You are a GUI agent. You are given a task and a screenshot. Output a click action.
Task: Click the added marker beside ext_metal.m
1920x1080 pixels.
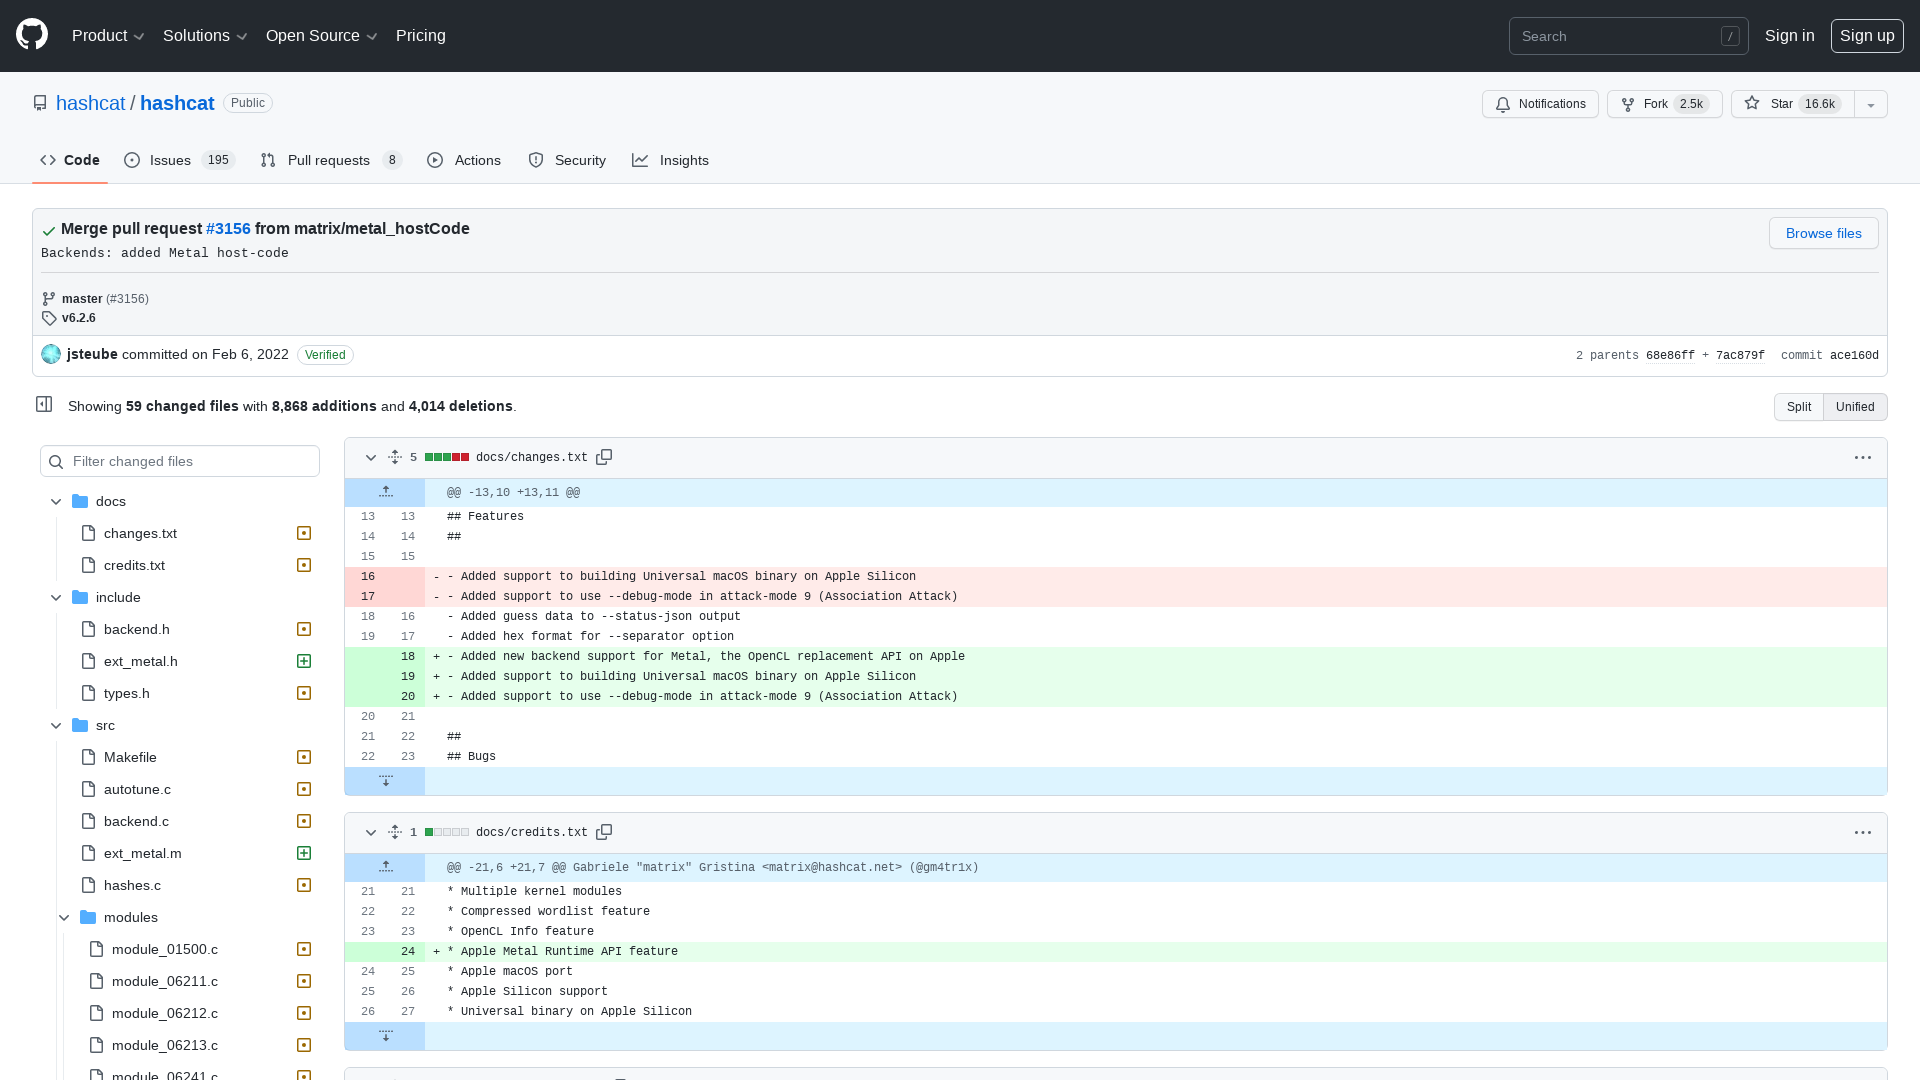(x=304, y=853)
